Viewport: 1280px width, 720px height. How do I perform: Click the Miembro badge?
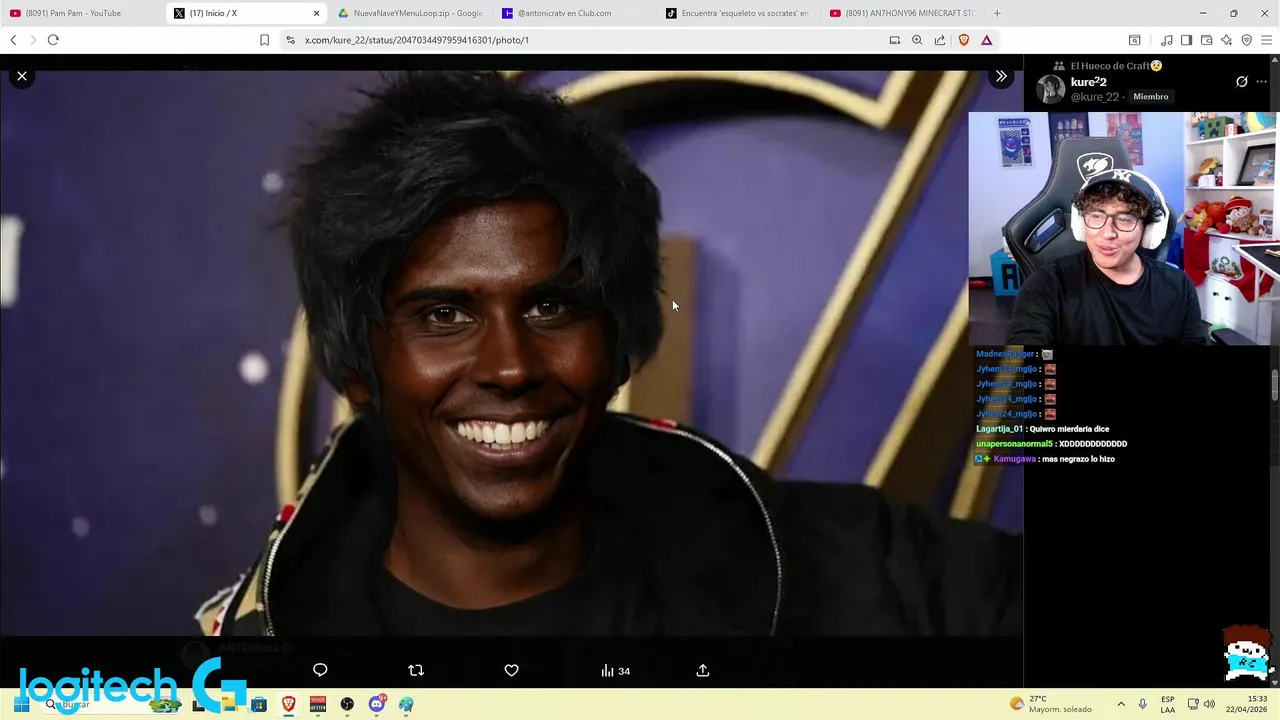(1151, 97)
